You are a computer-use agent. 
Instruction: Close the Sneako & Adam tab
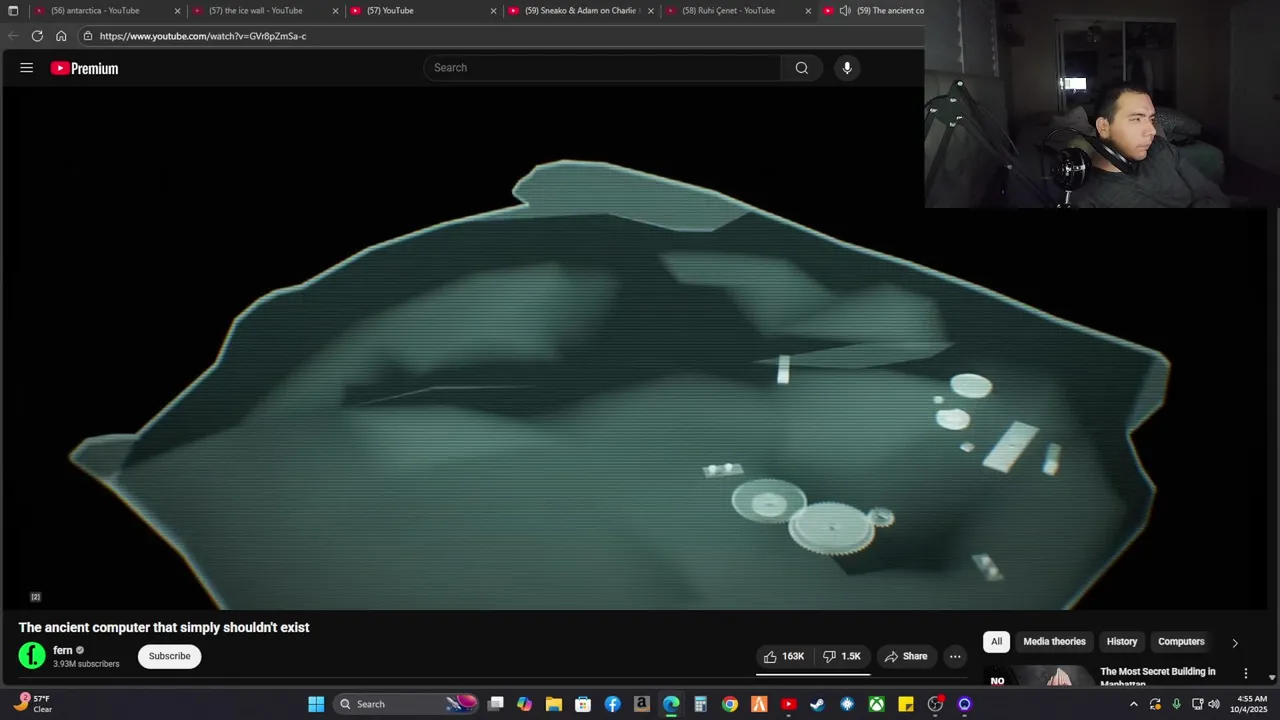coord(651,11)
